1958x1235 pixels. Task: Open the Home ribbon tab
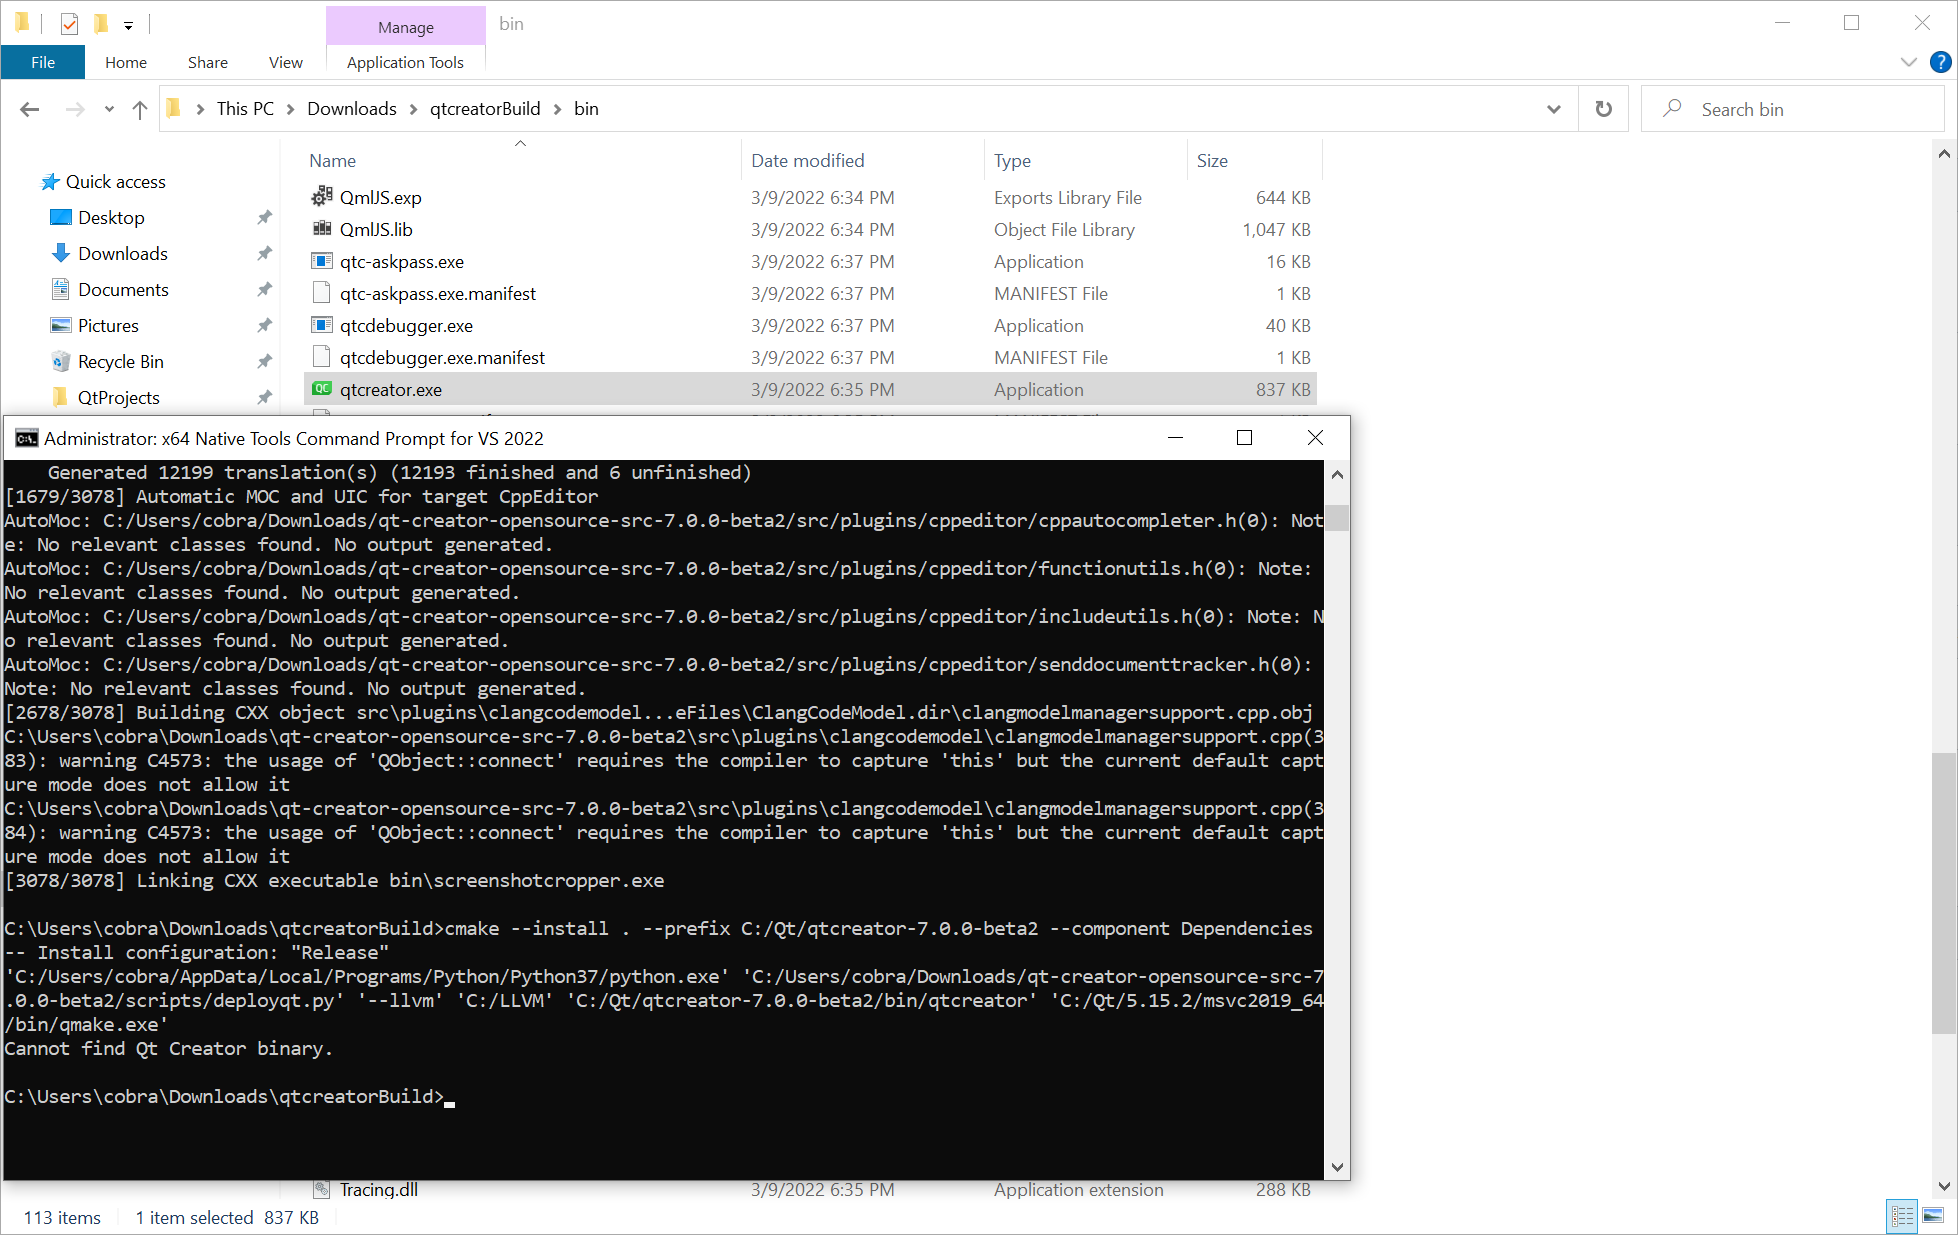coord(126,62)
